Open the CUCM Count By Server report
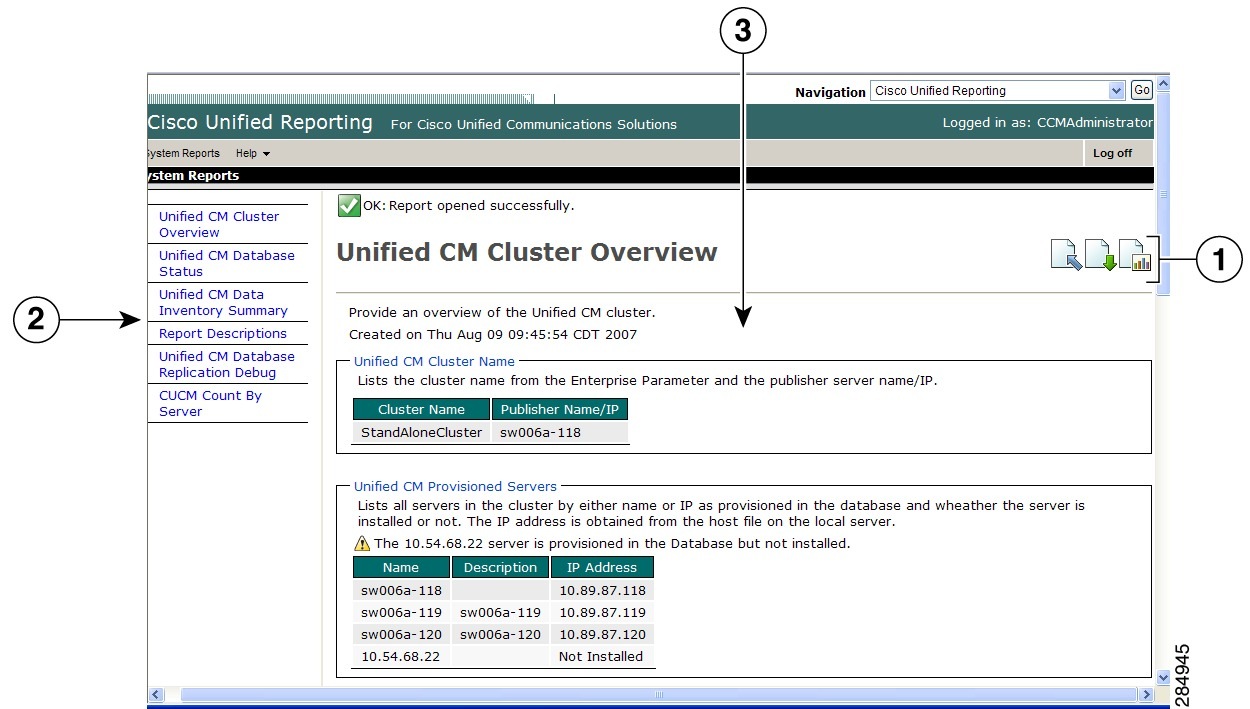 tap(211, 403)
